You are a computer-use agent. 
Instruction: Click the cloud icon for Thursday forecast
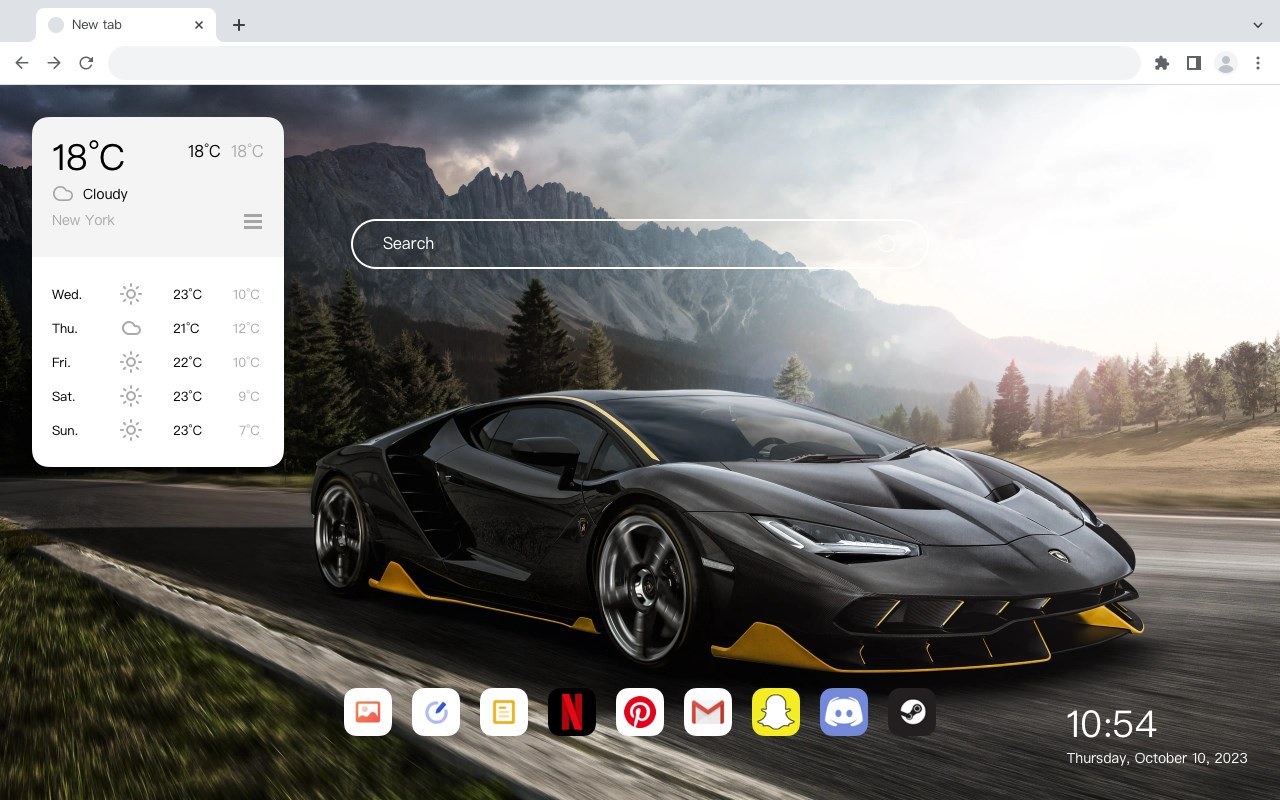tap(131, 328)
